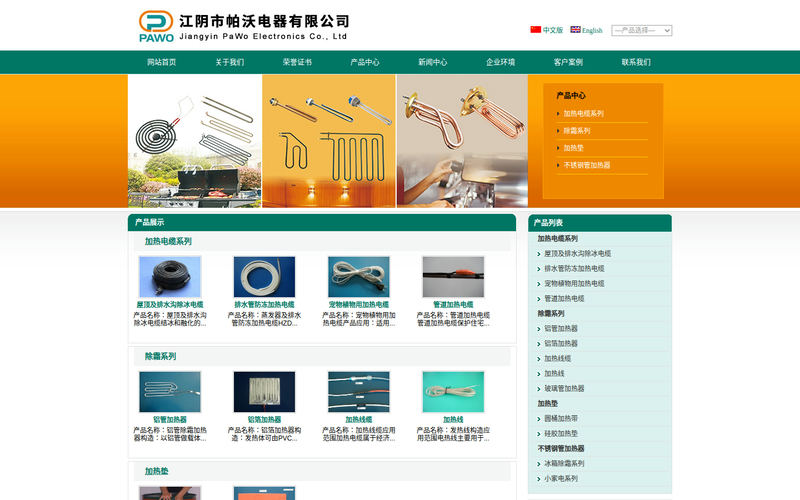
Task: Open pipe heating cable thumbnail
Action: pyautogui.click(x=453, y=277)
